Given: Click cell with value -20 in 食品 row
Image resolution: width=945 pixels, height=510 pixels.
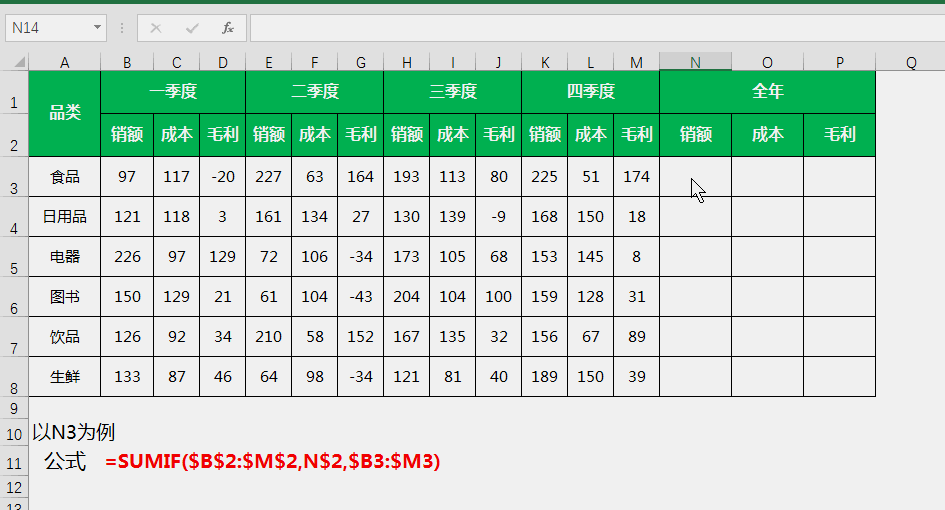Looking at the screenshot, I should (222, 177).
